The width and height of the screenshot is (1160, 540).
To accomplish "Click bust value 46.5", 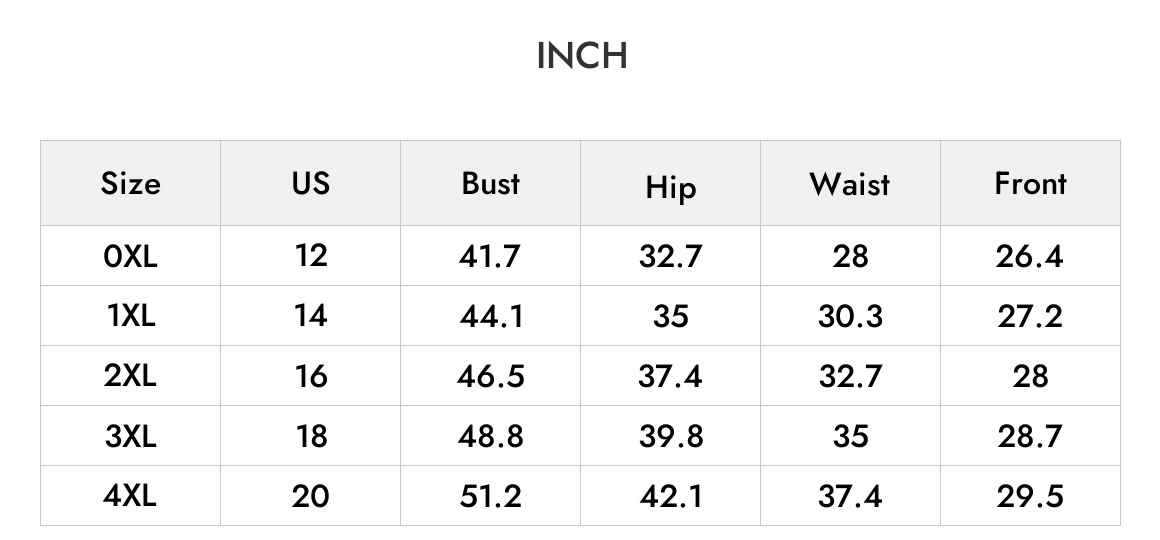I will click(490, 376).
